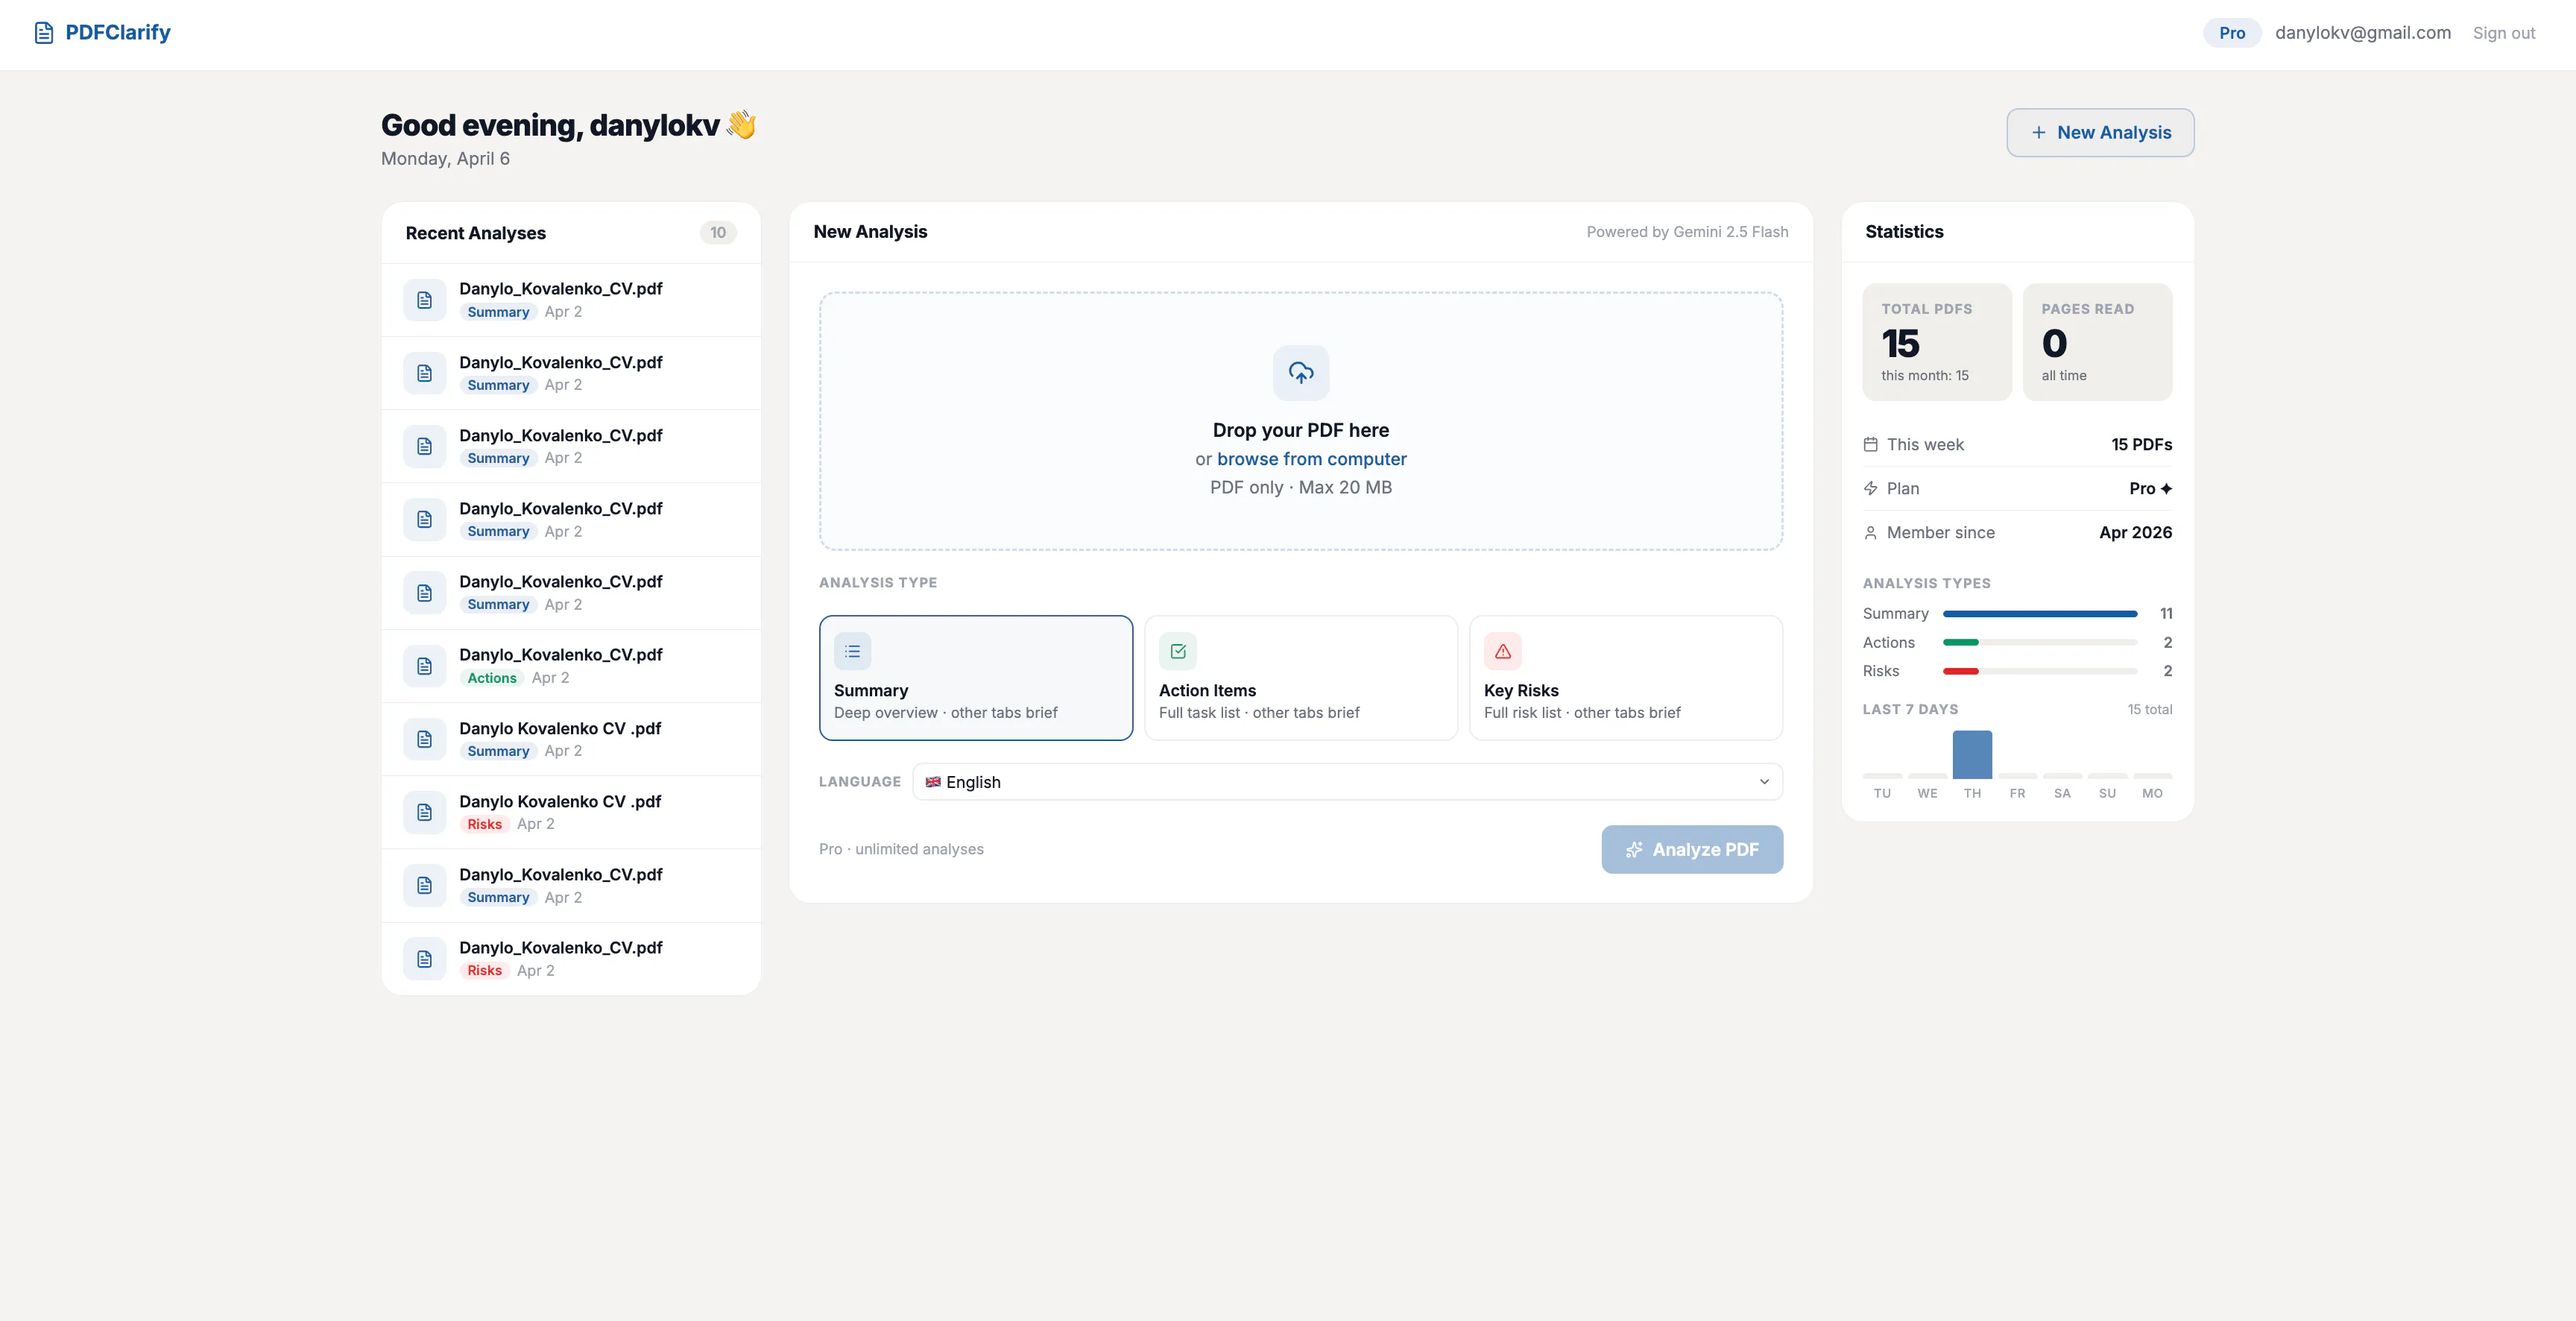Click file icon of 'Danylo Kovalenko CV .pdf' Summary row

tap(424, 739)
